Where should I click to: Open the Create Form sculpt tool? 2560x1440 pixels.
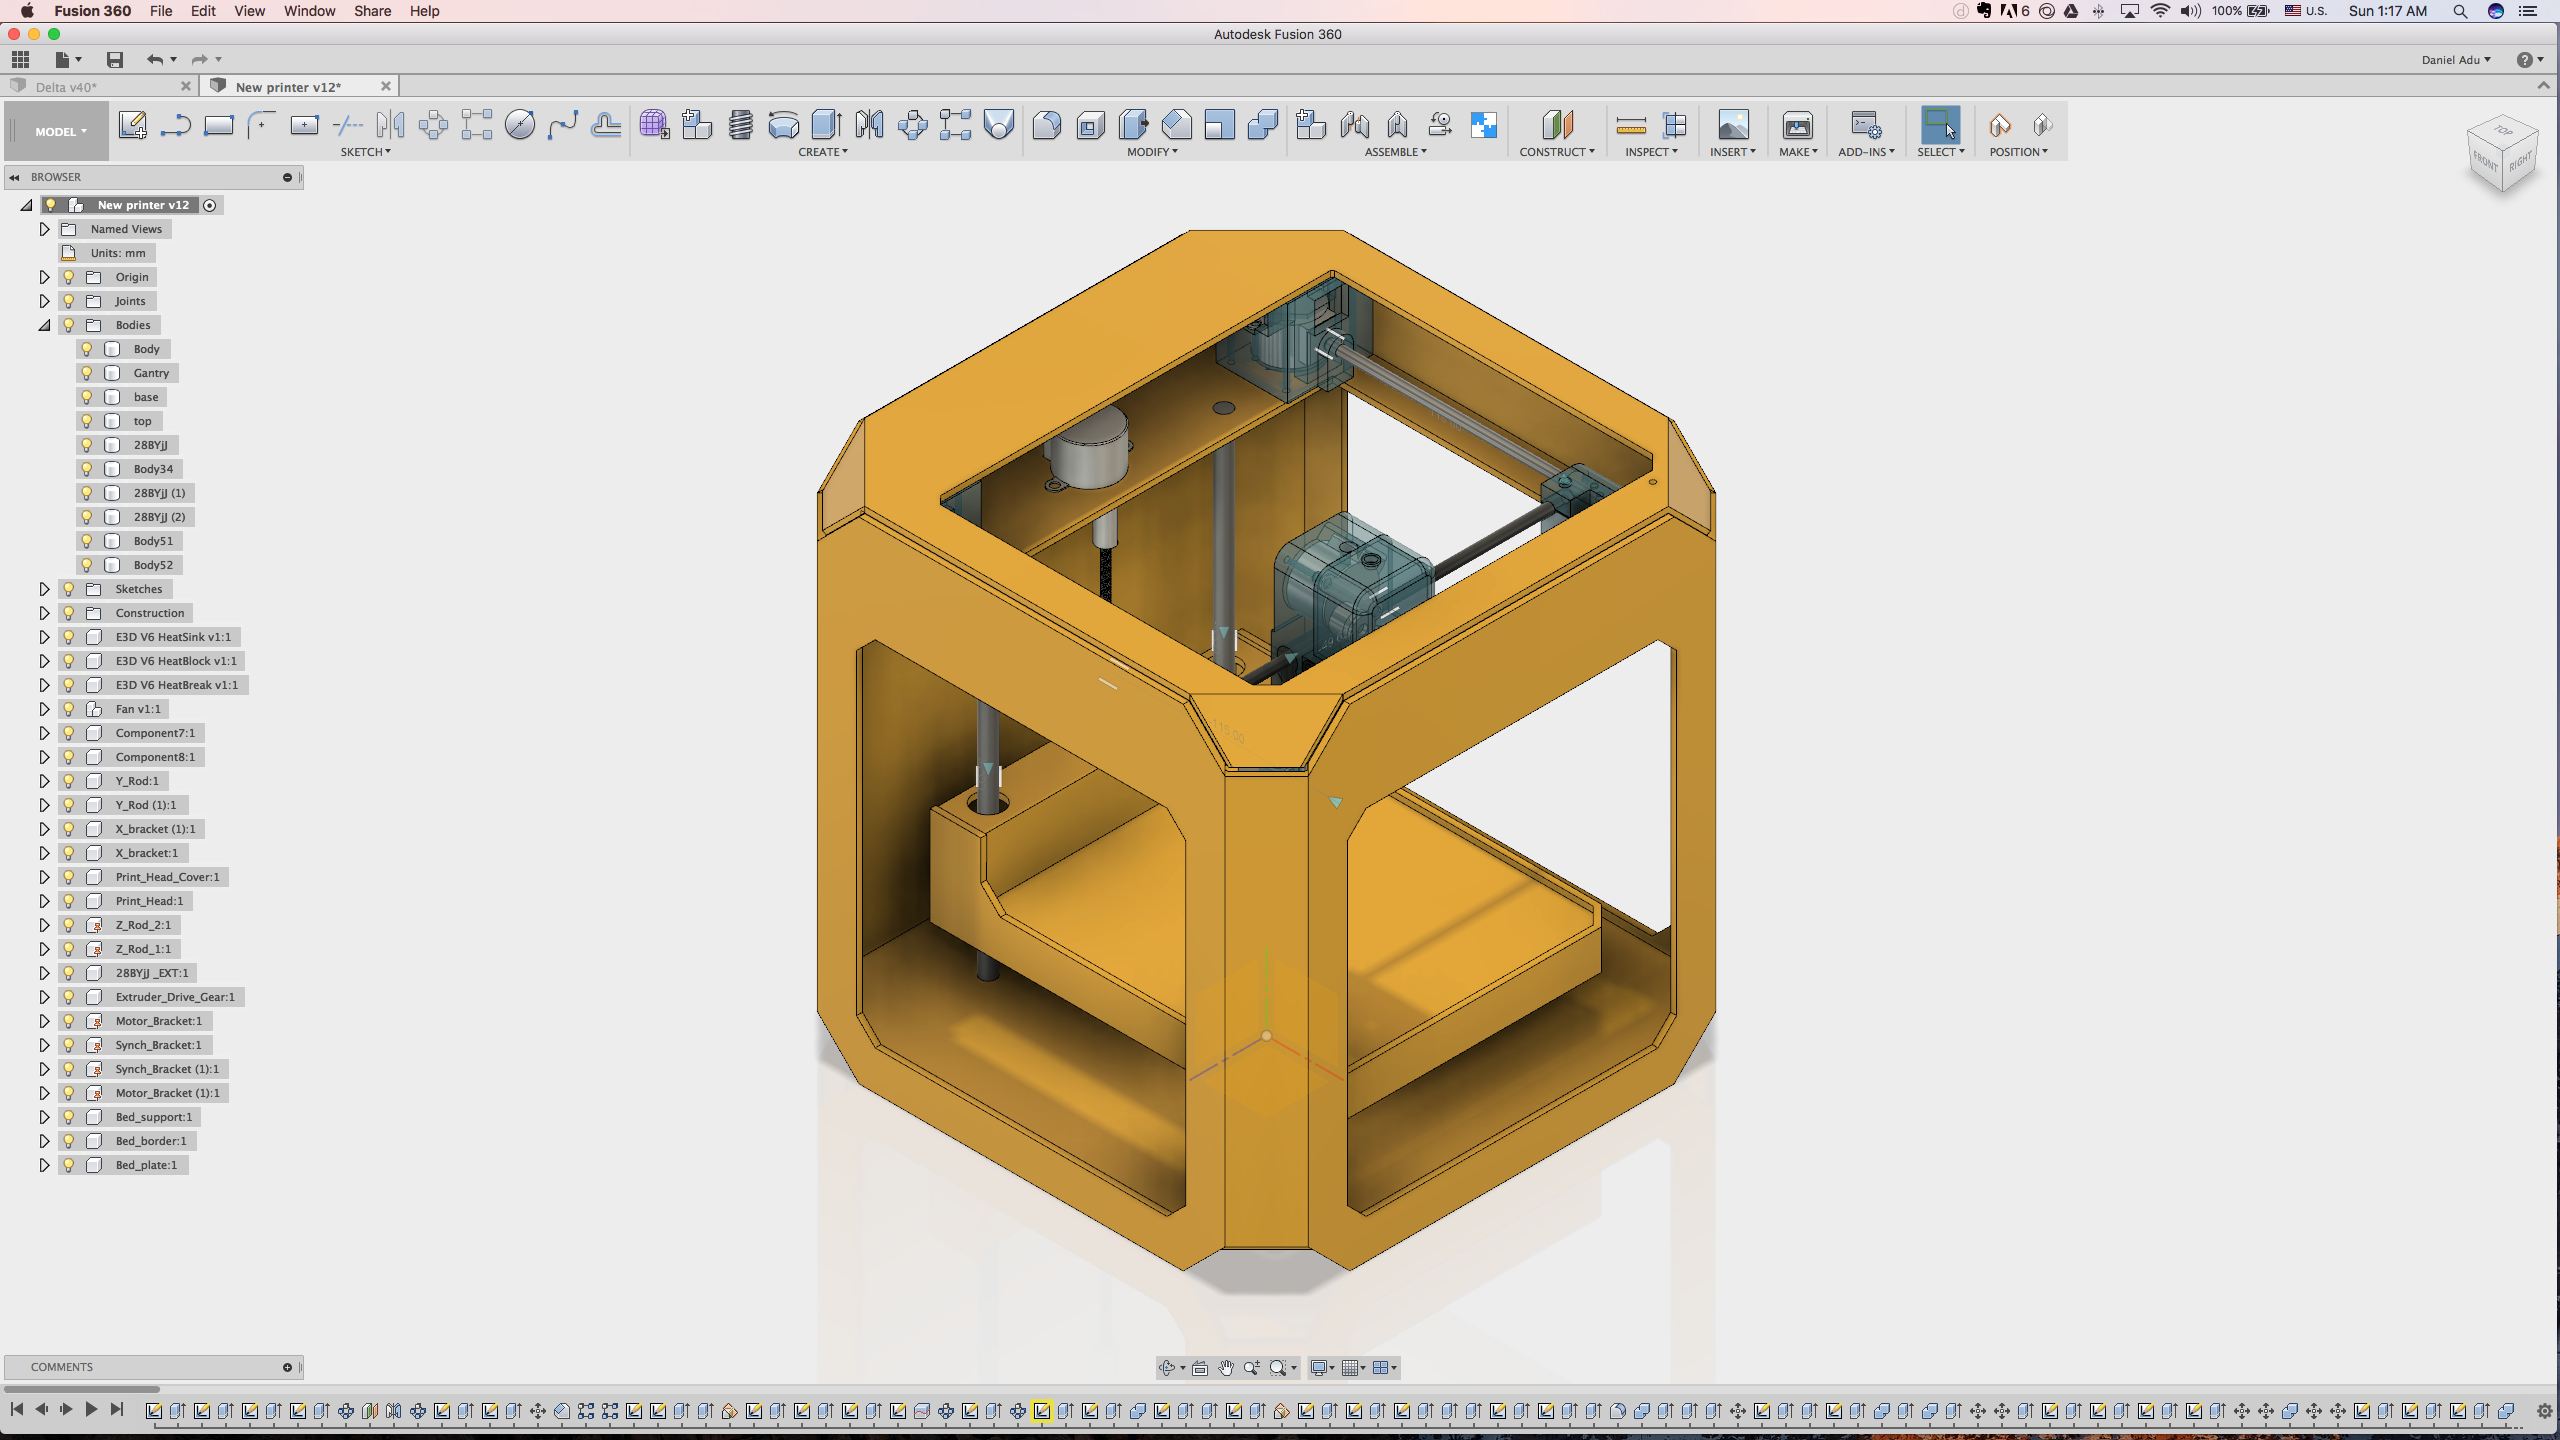click(654, 125)
